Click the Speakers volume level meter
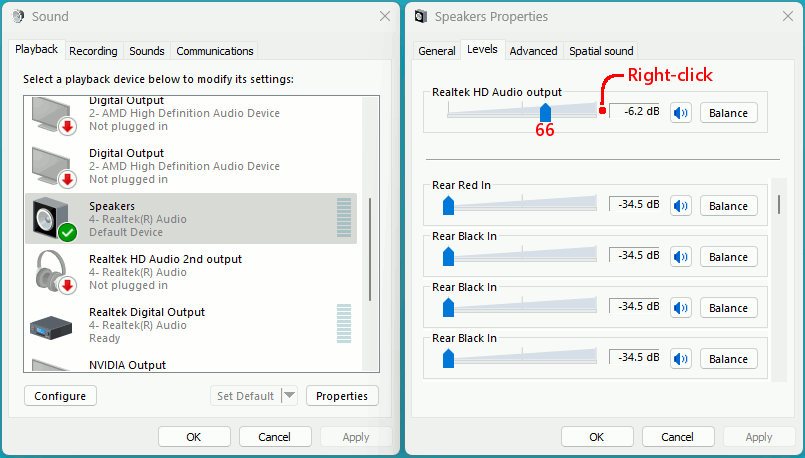The width and height of the screenshot is (805, 458). click(343, 218)
